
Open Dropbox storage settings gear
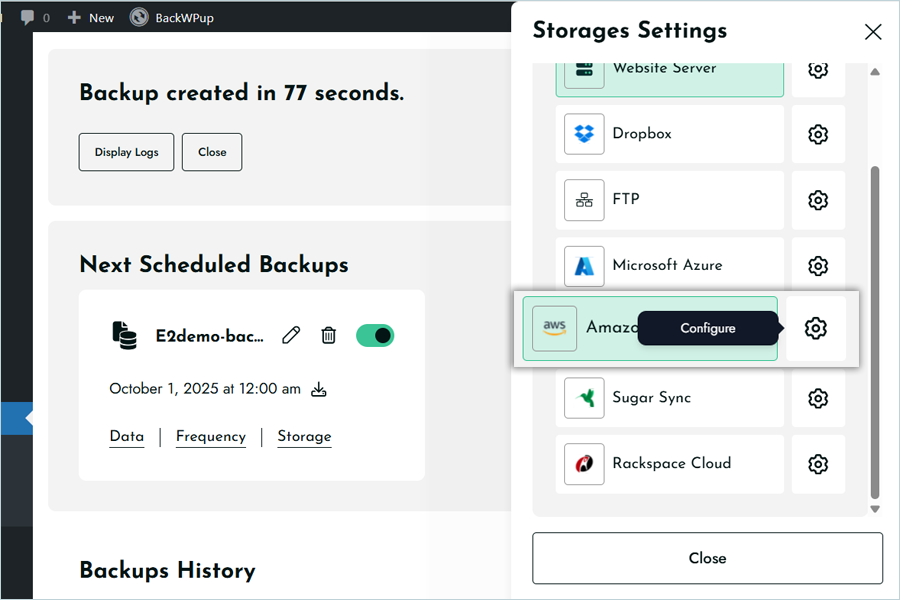[x=818, y=134]
